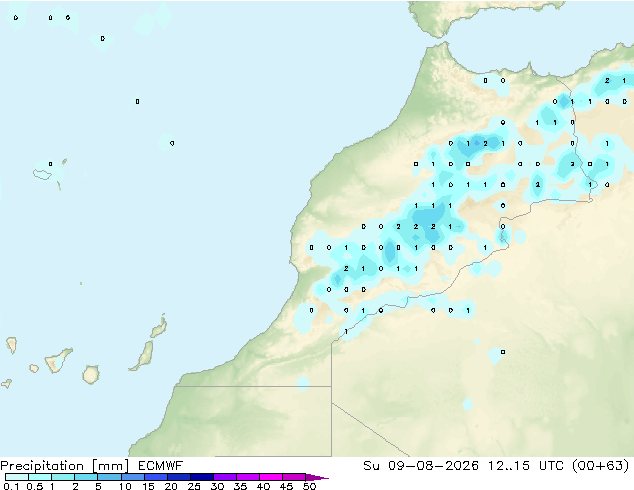Screen dimensions: 634x490
Task: Choose the 45–50 mm legend swatch
Action: tap(294, 477)
